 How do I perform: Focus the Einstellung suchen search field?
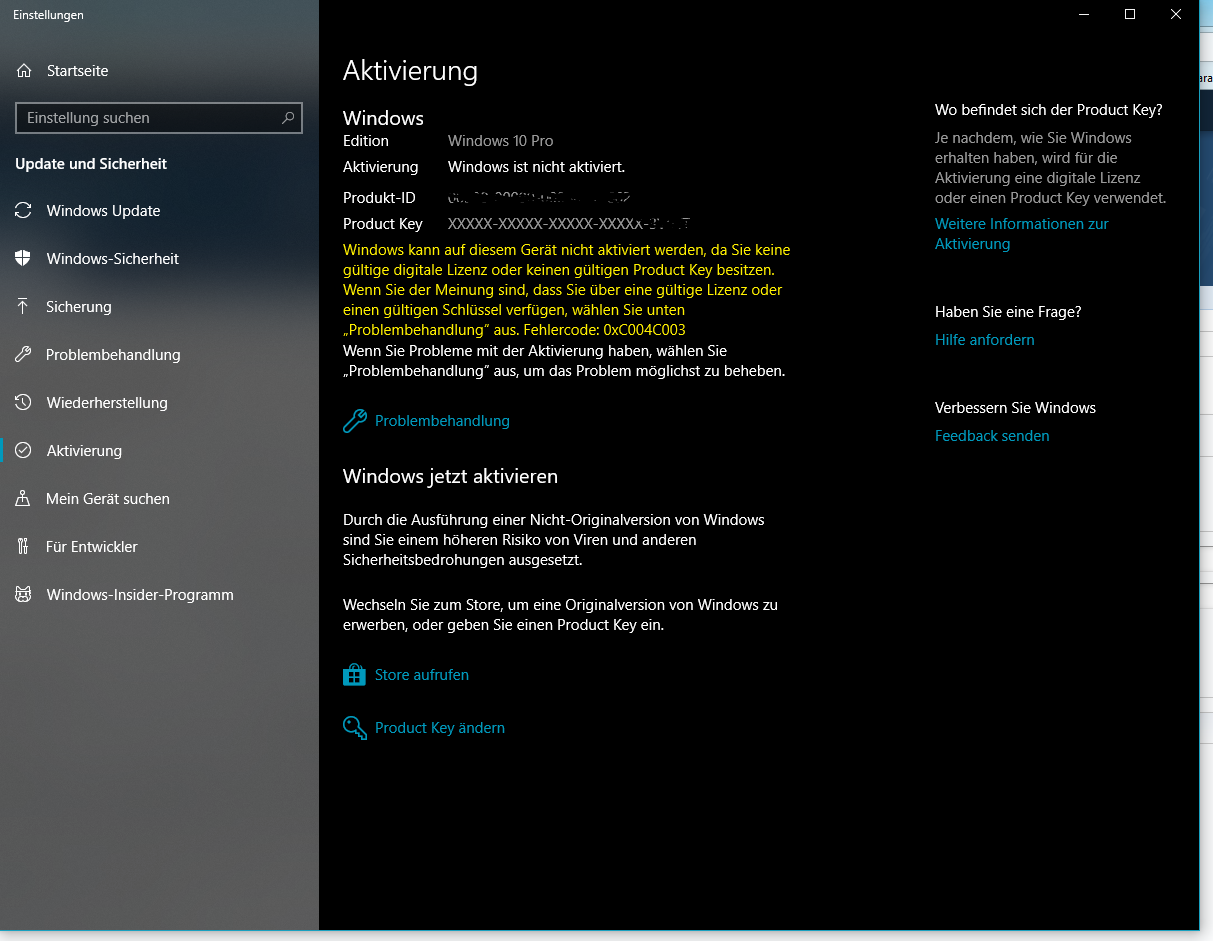pos(159,118)
